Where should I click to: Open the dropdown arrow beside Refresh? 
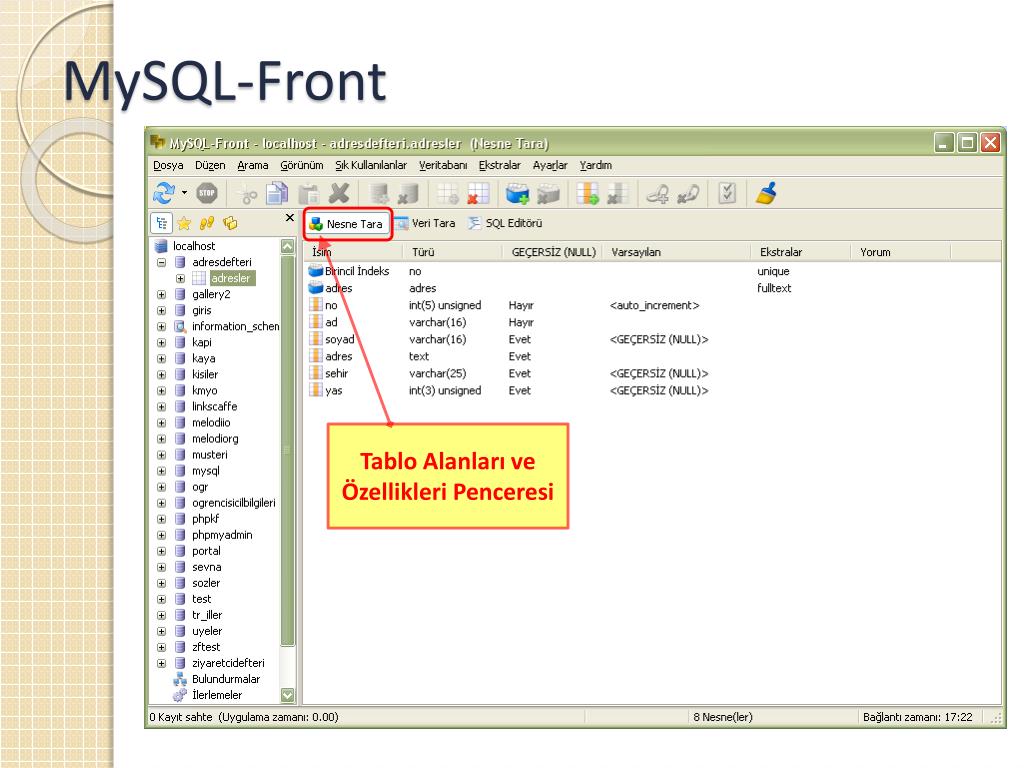(184, 193)
